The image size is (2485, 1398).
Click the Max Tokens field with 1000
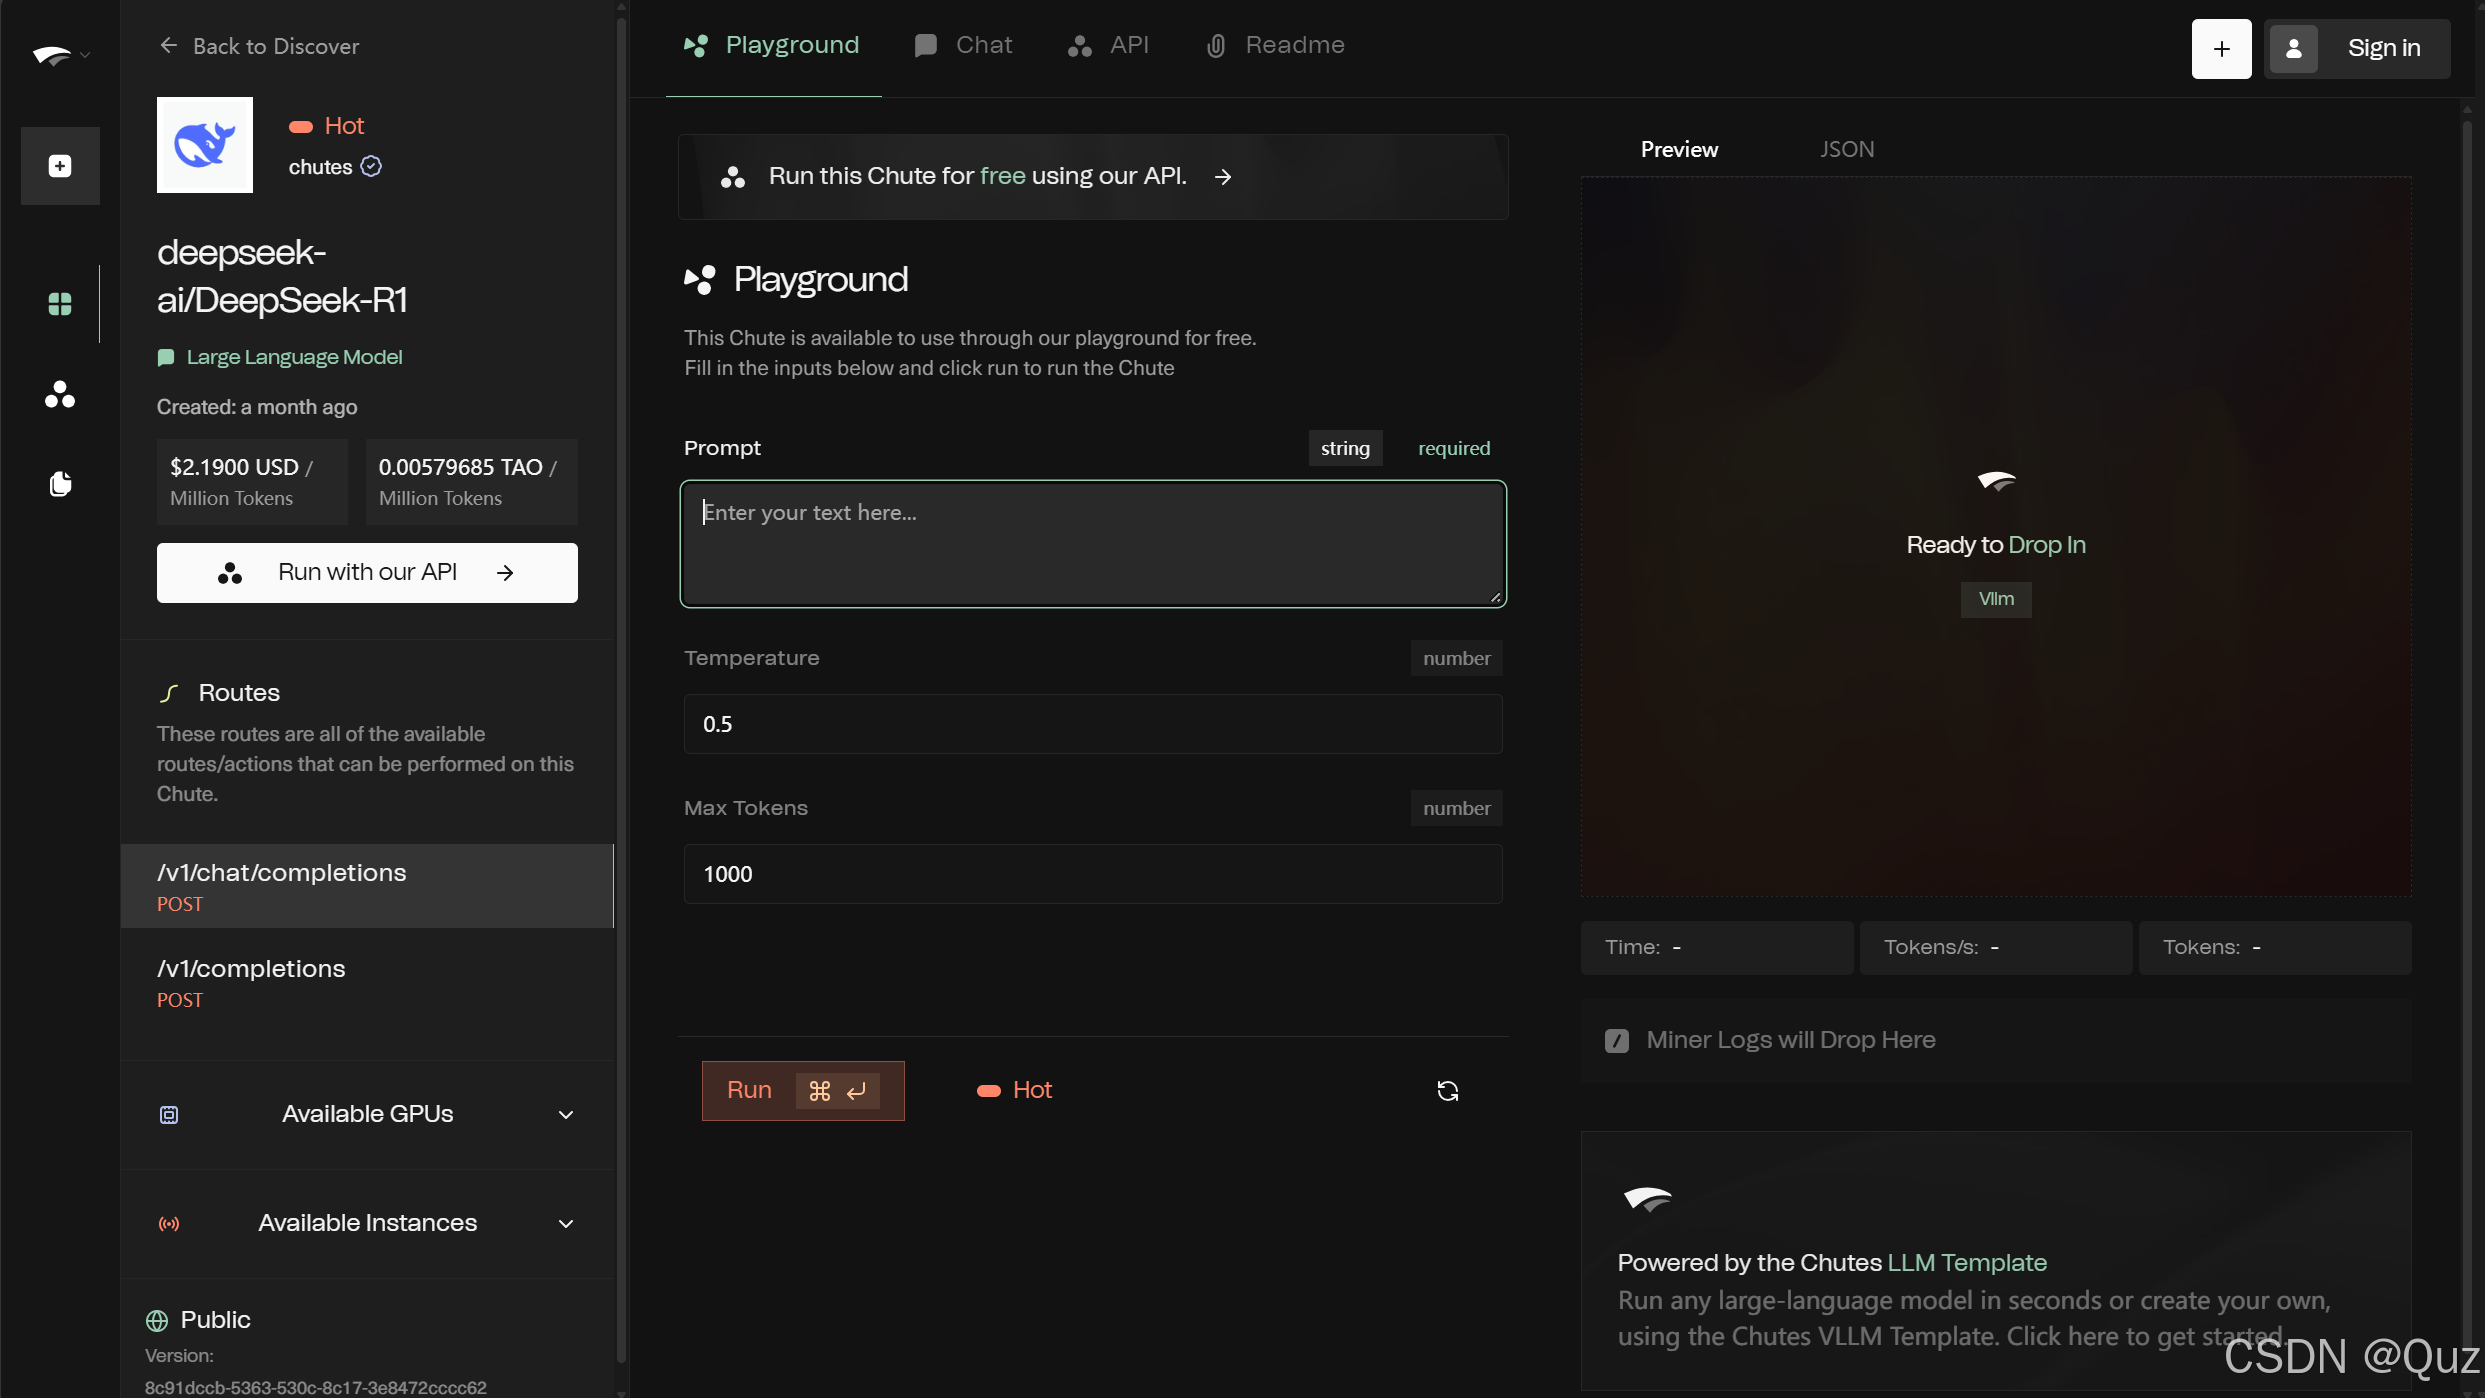1093,874
